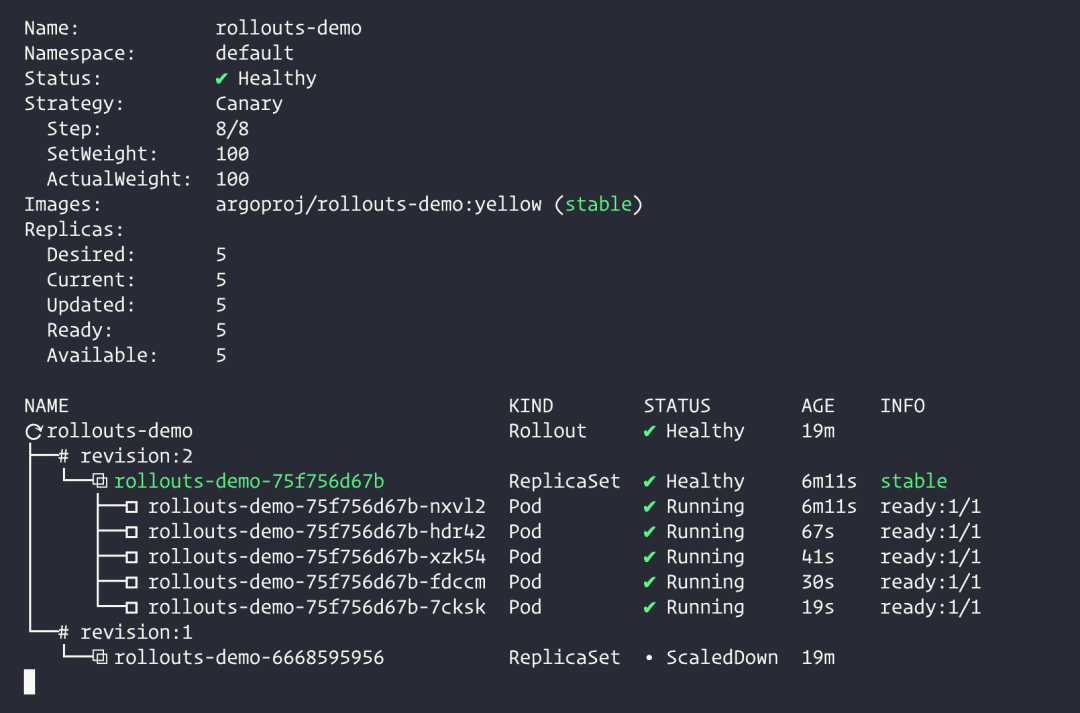
Task: Click the NAME column header
Action: point(46,406)
